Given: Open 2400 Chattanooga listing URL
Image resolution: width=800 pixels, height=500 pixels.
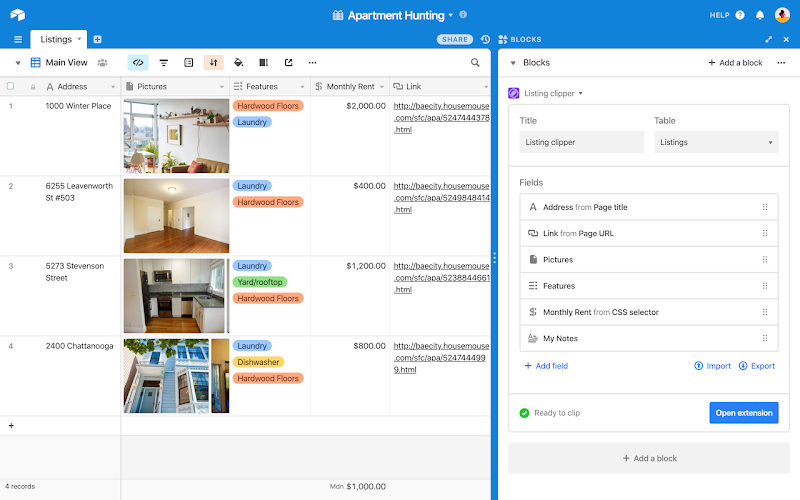Looking at the screenshot, I should click(441, 358).
